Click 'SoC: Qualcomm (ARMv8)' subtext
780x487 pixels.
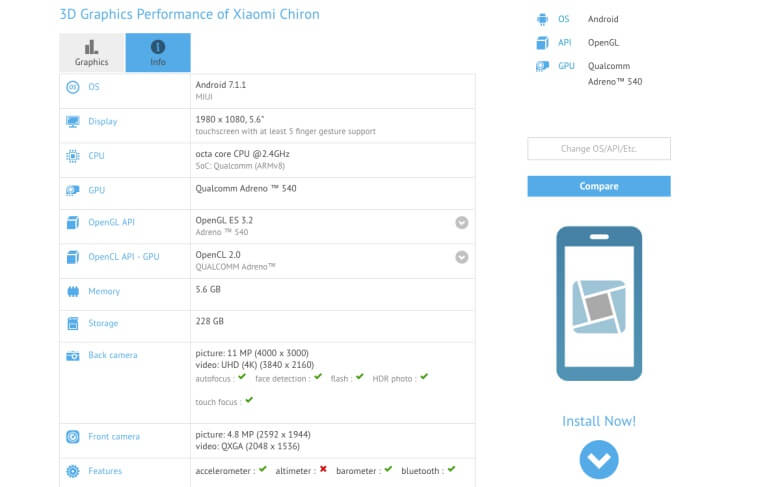240,166
